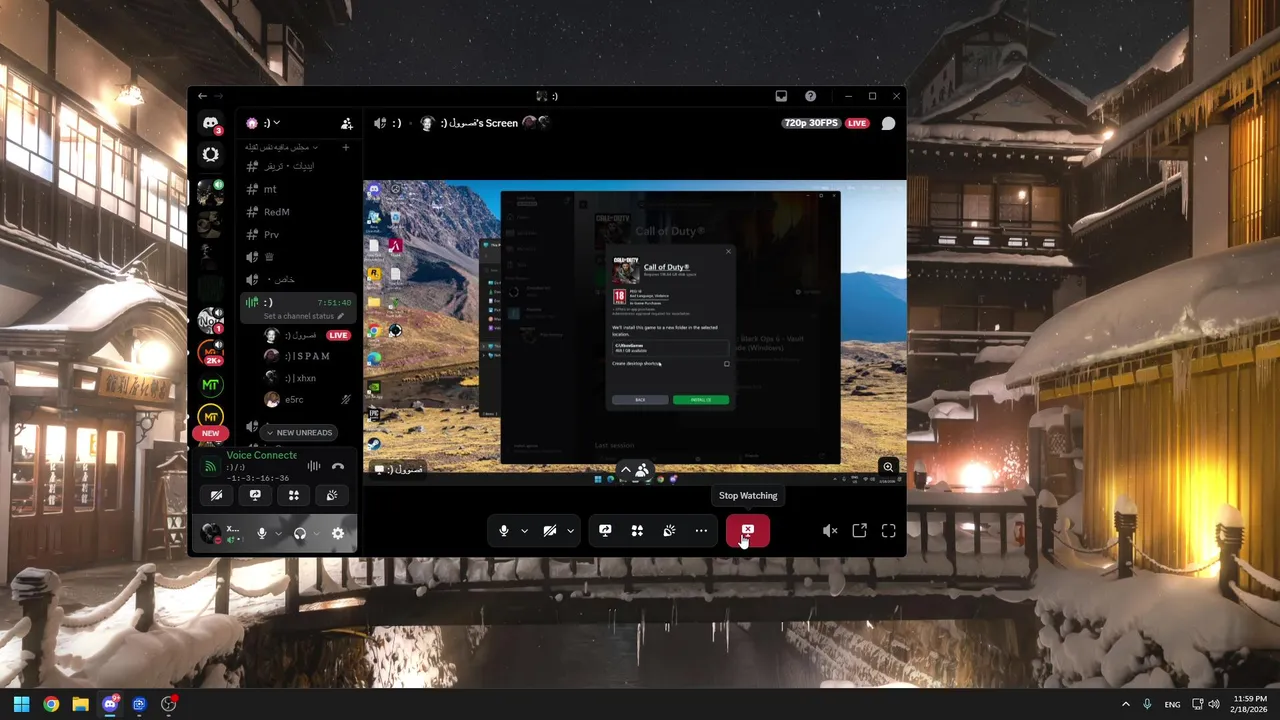Share your screen from the call toolbar
The image size is (1280, 720).
(x=605, y=531)
